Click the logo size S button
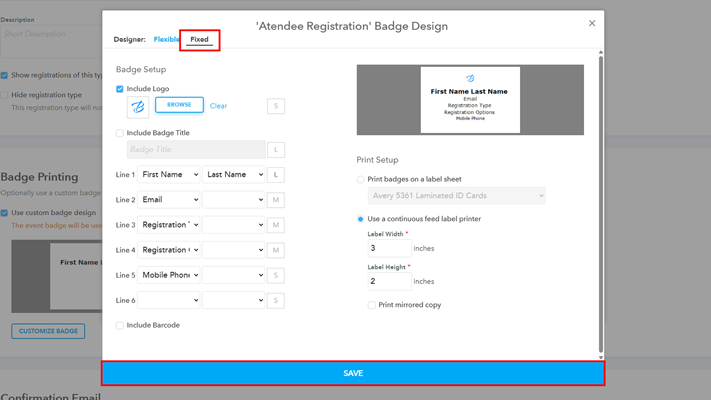711x400 pixels. point(276,106)
